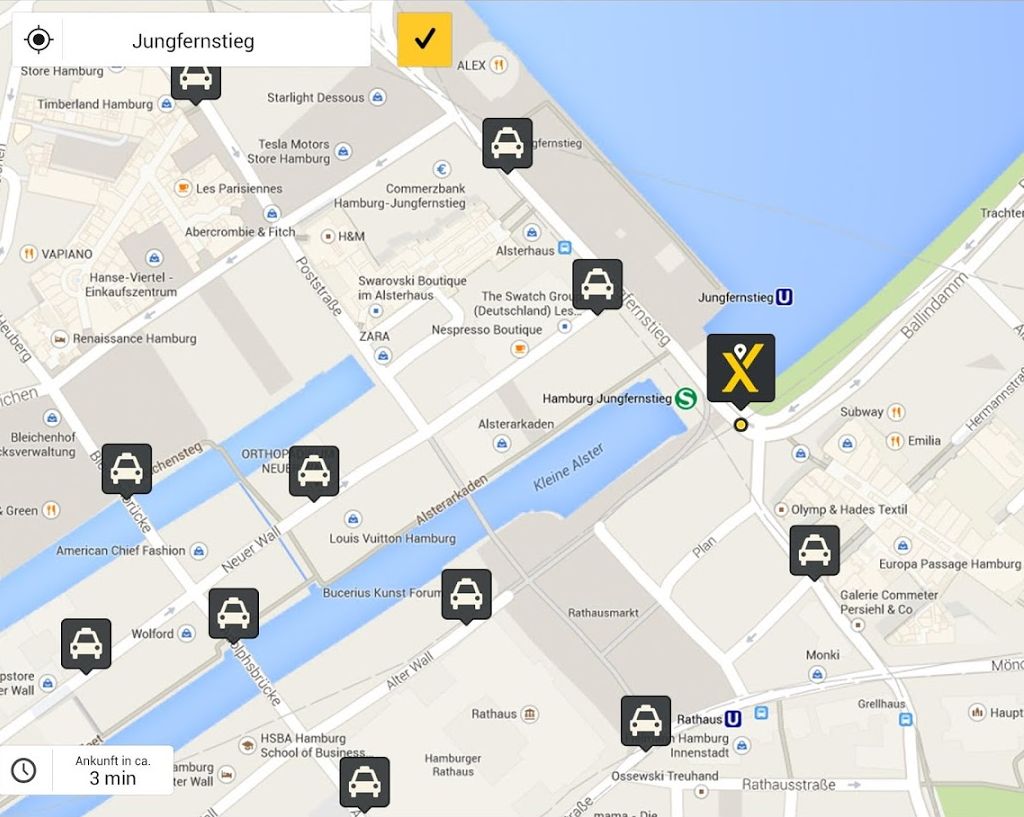Open the Rathaus landmark marker
This screenshot has width=1024, height=817.
(x=530, y=714)
